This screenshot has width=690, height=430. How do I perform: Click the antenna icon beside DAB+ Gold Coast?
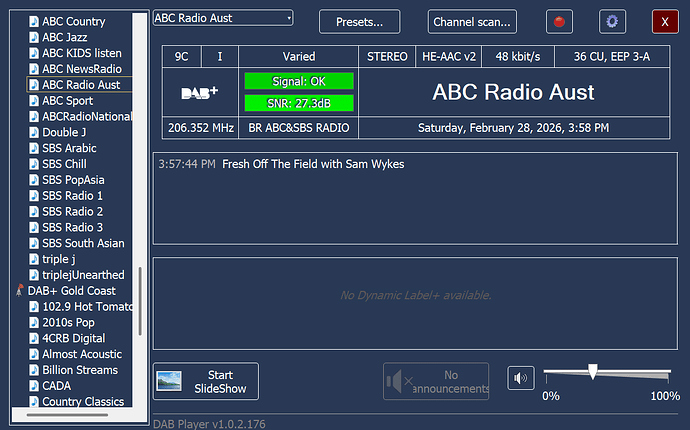(20, 290)
